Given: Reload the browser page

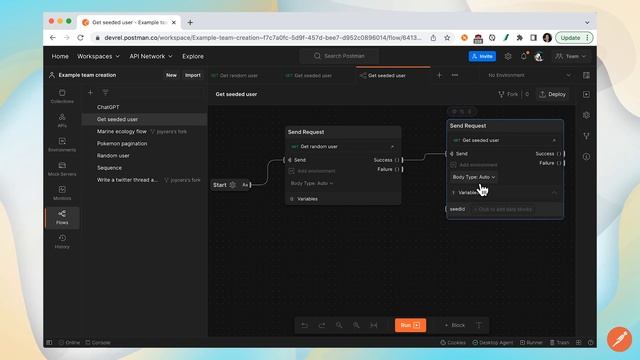Looking at the screenshot, I should 80,38.
